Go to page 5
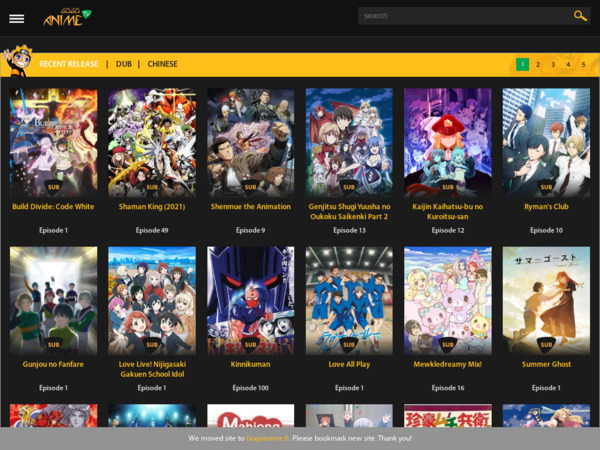600x450 pixels. 584,64
